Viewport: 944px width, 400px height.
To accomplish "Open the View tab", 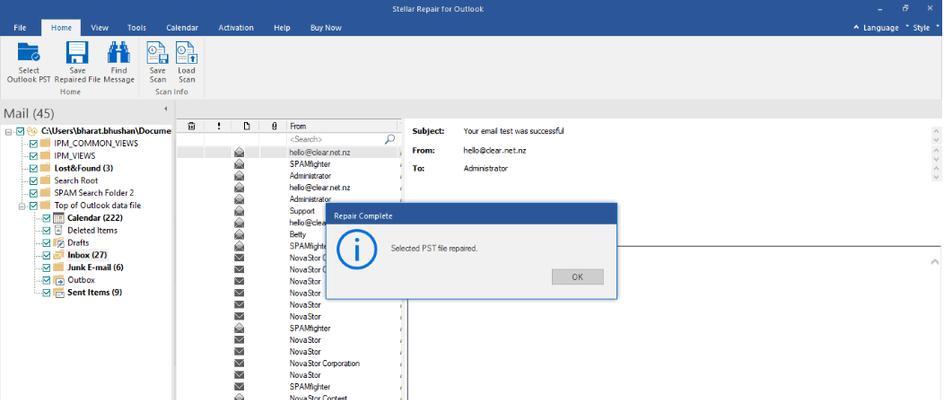I will (x=99, y=28).
